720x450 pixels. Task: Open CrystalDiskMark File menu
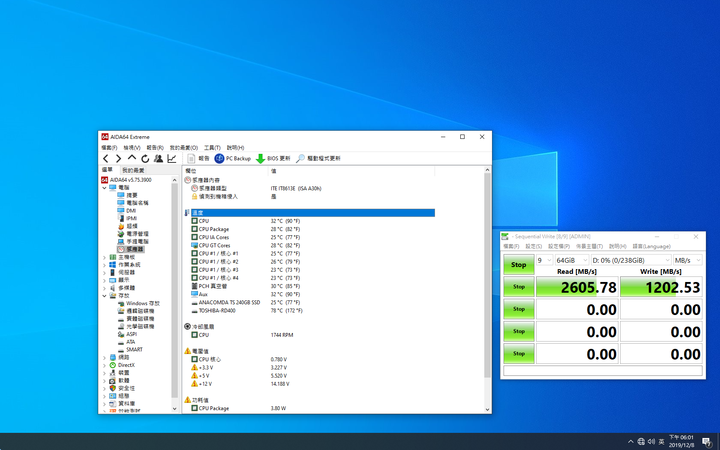pyautogui.click(x=511, y=247)
